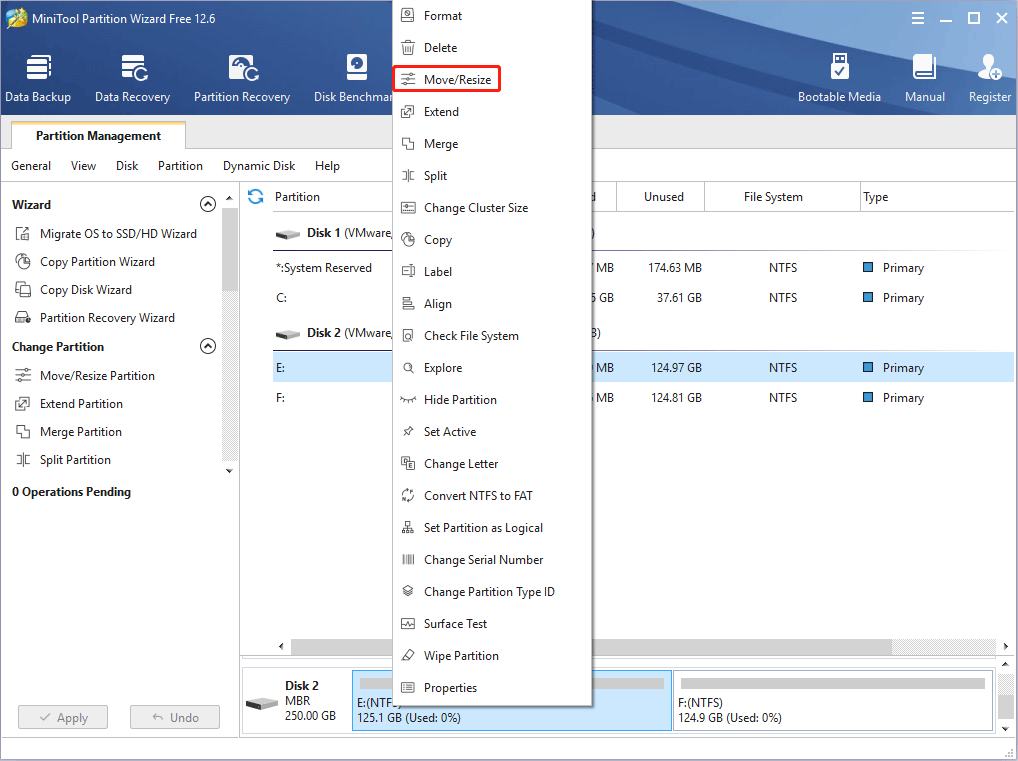
Task: Open Partition Recovery in the toolbar
Action: coord(242,79)
